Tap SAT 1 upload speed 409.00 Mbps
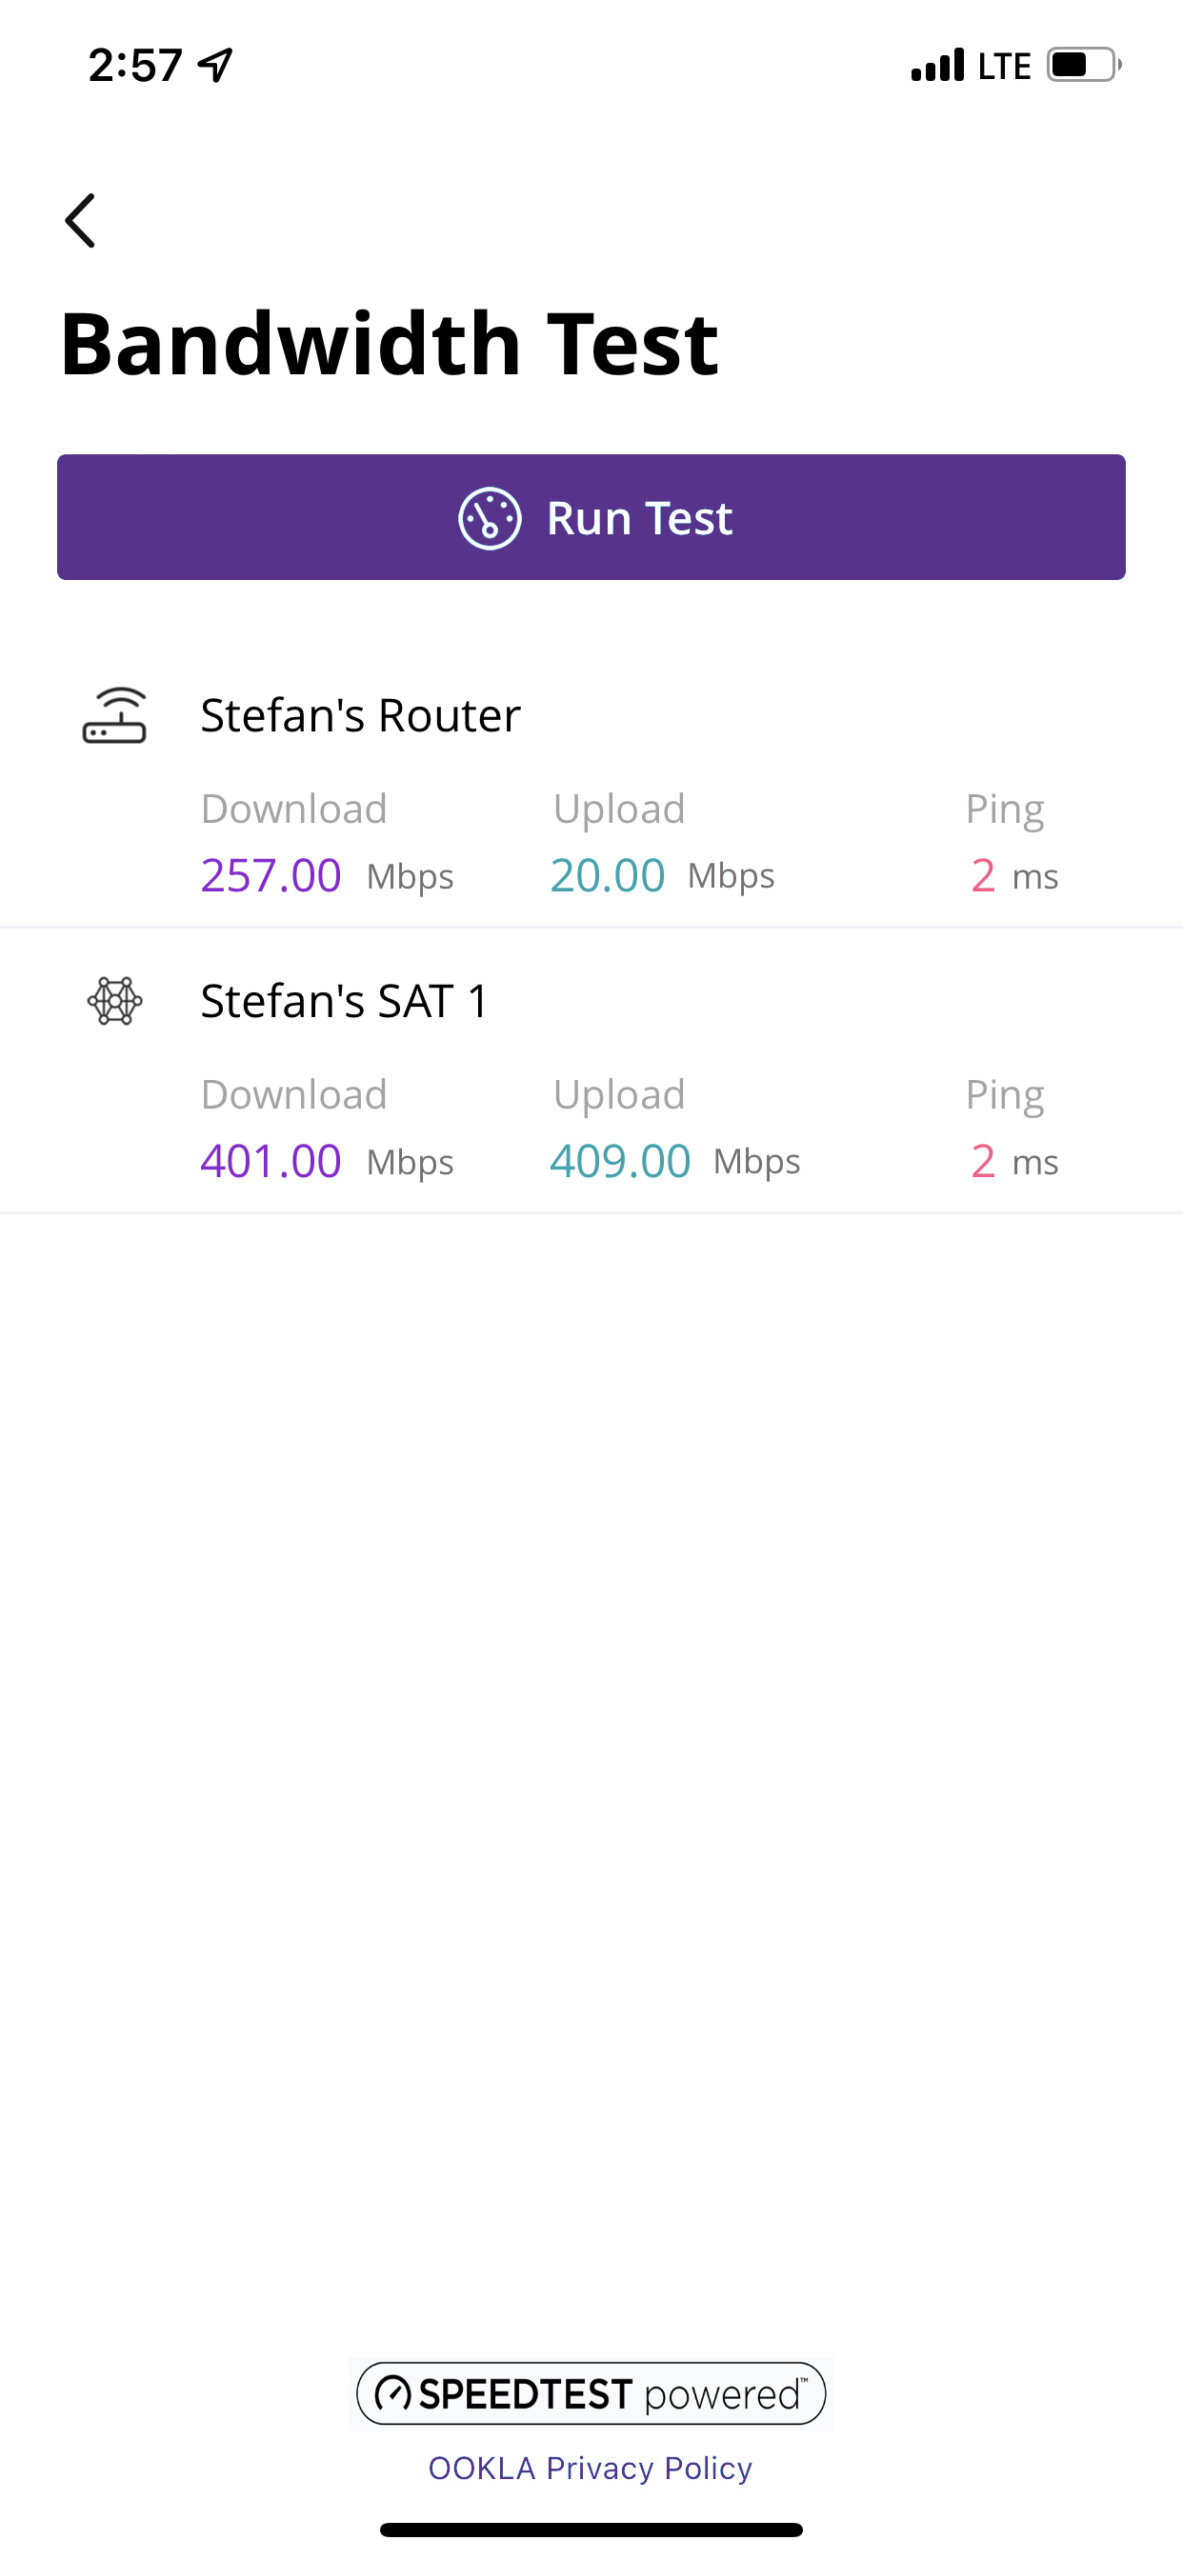 [674, 1162]
